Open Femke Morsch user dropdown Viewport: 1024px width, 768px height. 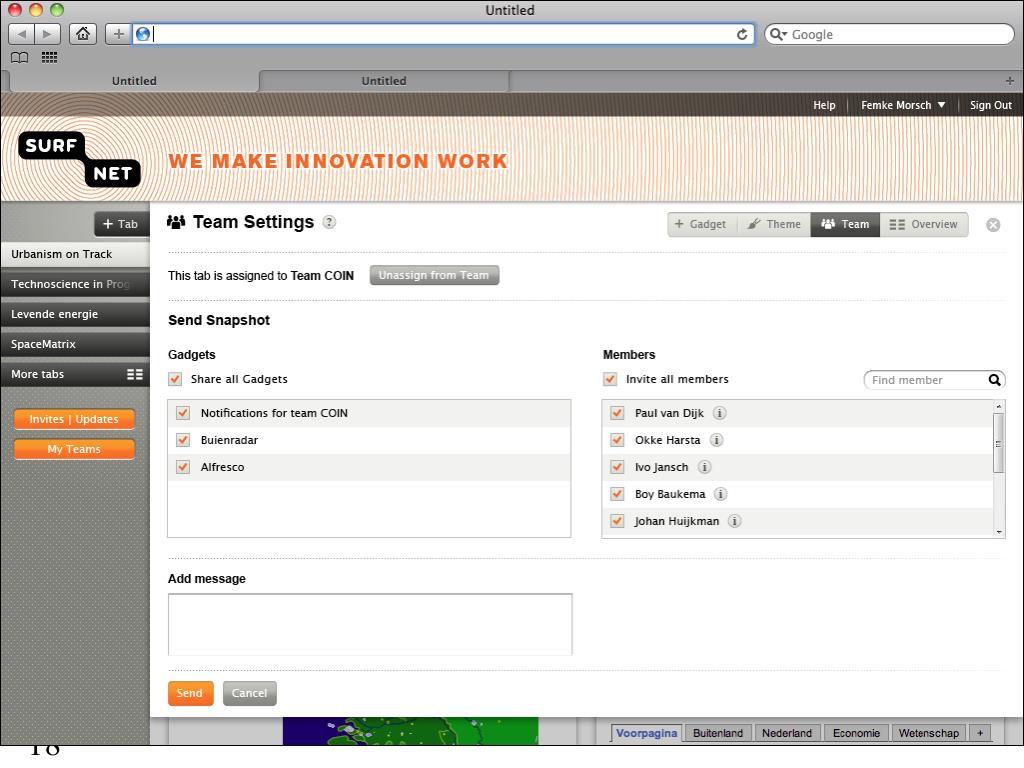click(x=903, y=105)
